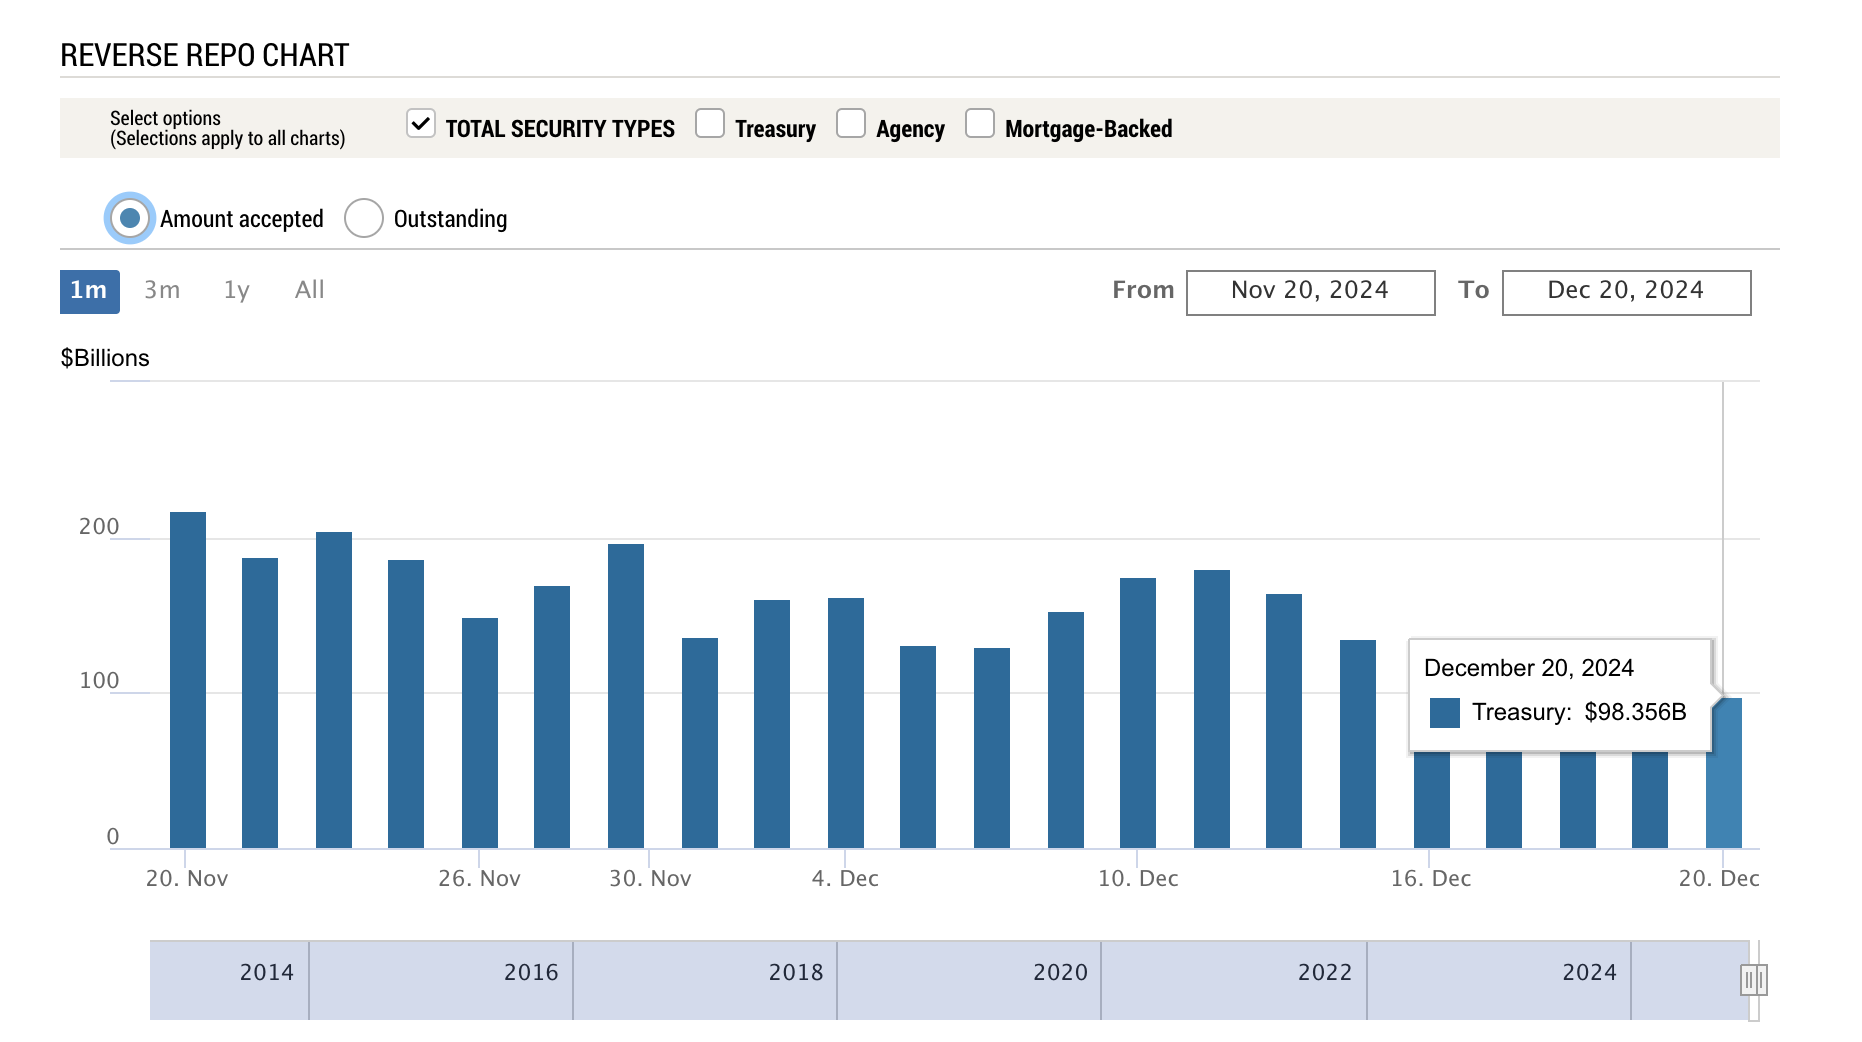Select the Amount accepted radio button
This screenshot has width=1862, height=1042.
(x=130, y=218)
